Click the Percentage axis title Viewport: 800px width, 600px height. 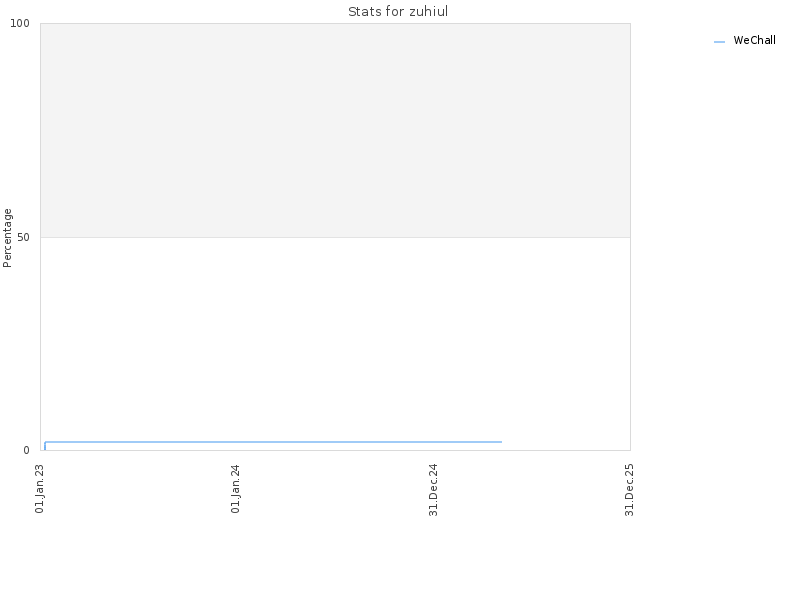[7, 238]
